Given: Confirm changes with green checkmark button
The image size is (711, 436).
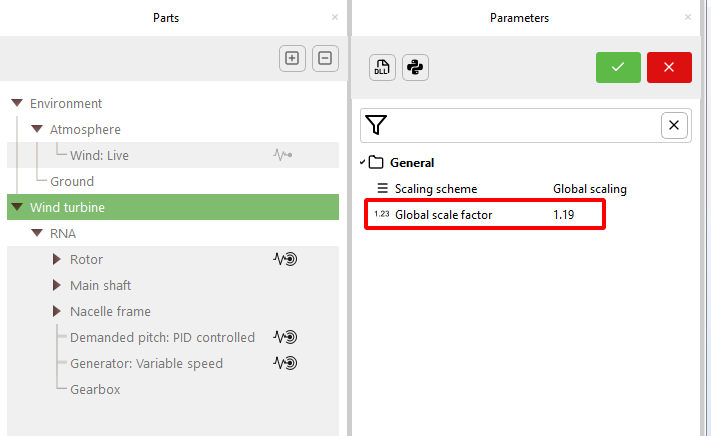Looking at the screenshot, I should point(618,67).
